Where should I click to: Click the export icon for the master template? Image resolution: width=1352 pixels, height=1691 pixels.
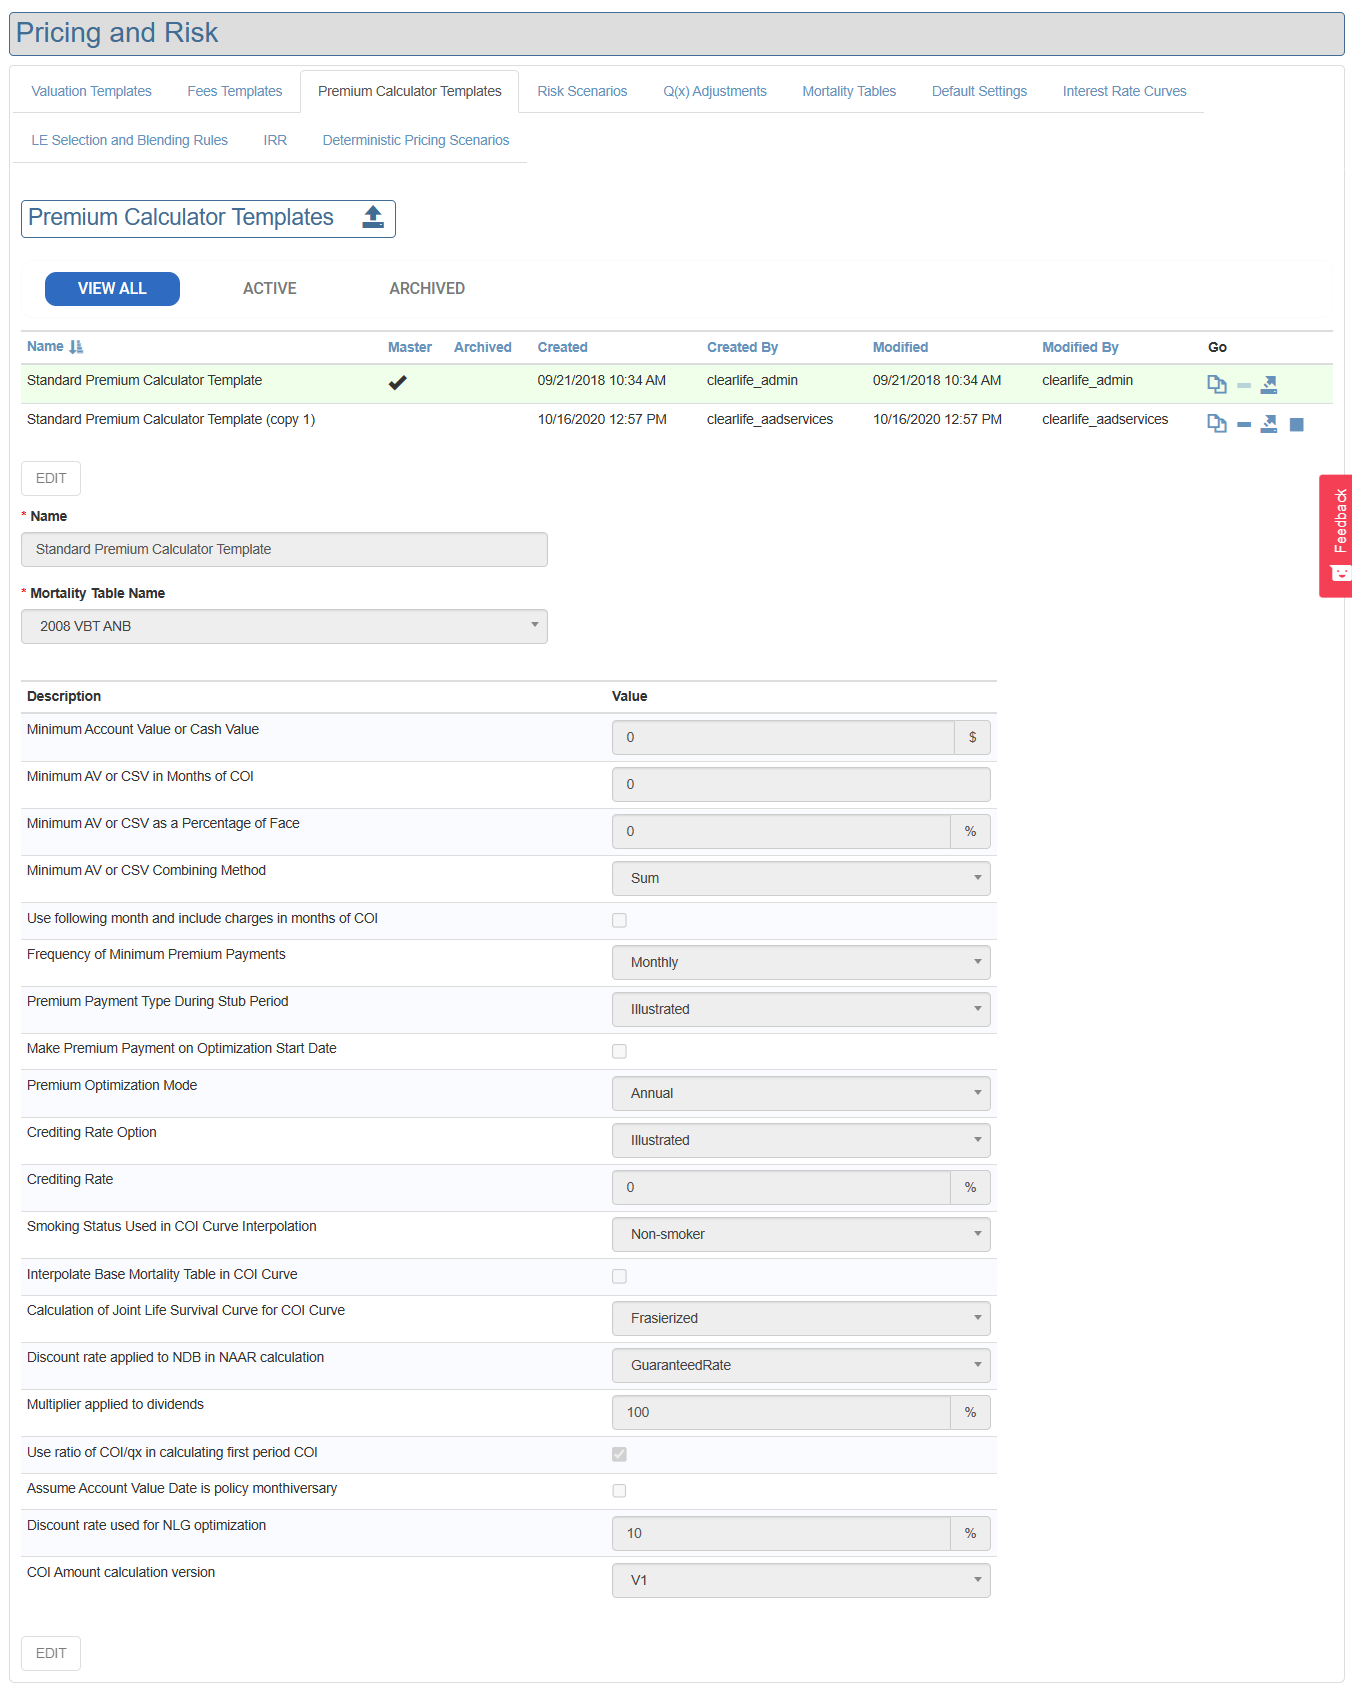pyautogui.click(x=1269, y=385)
